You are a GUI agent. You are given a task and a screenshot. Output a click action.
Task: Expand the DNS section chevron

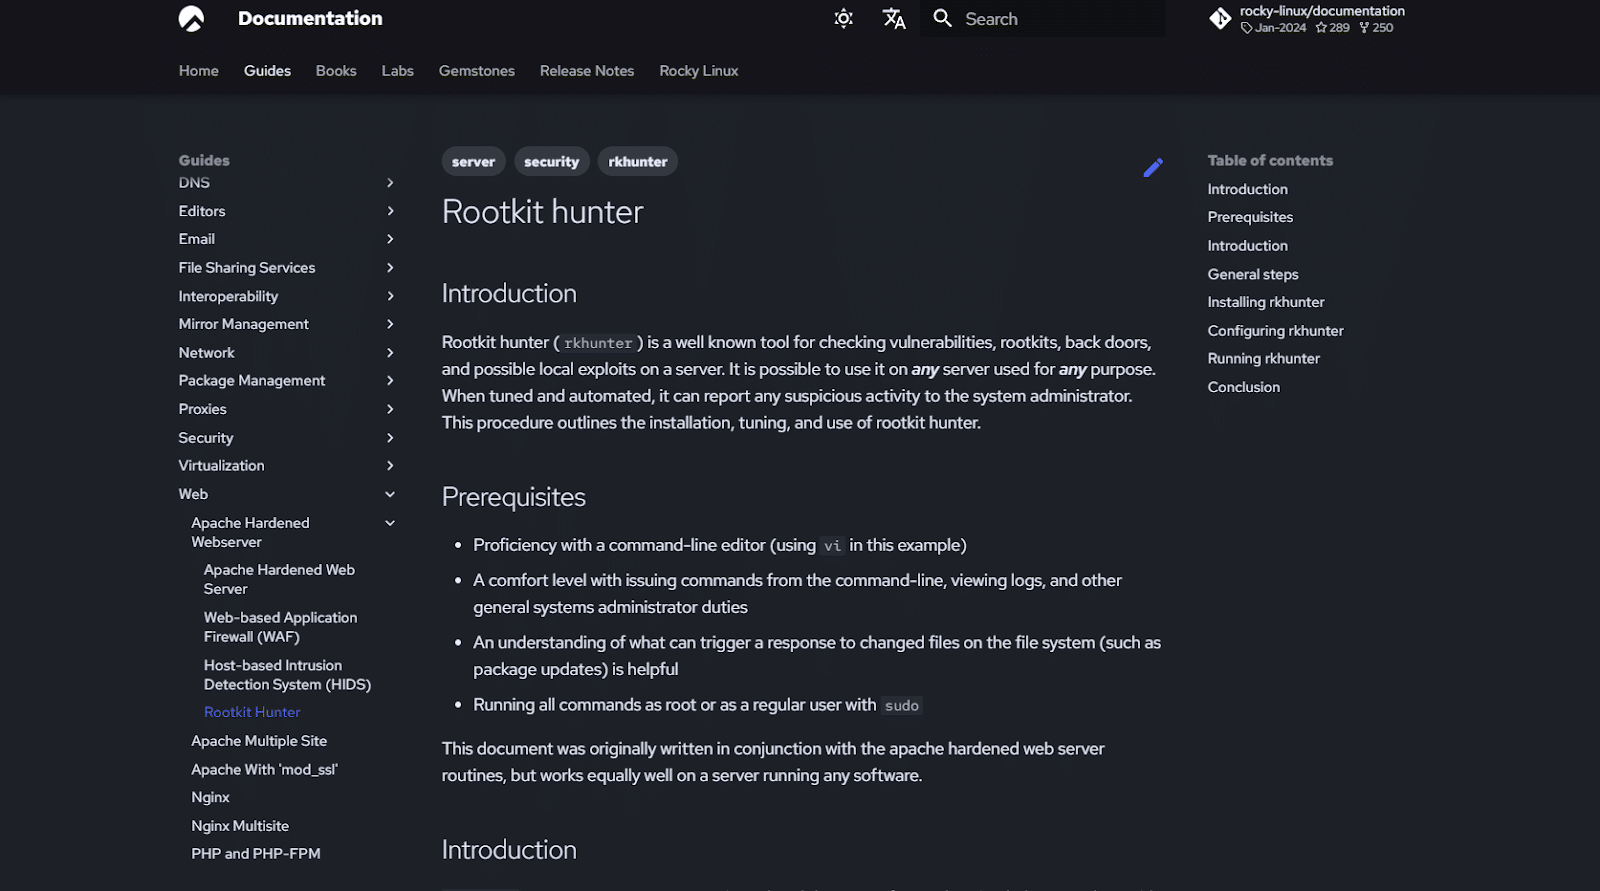point(390,183)
